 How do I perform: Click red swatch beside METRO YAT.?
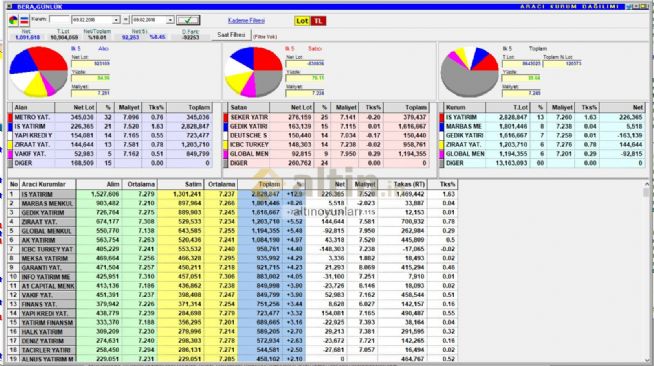click(10, 117)
